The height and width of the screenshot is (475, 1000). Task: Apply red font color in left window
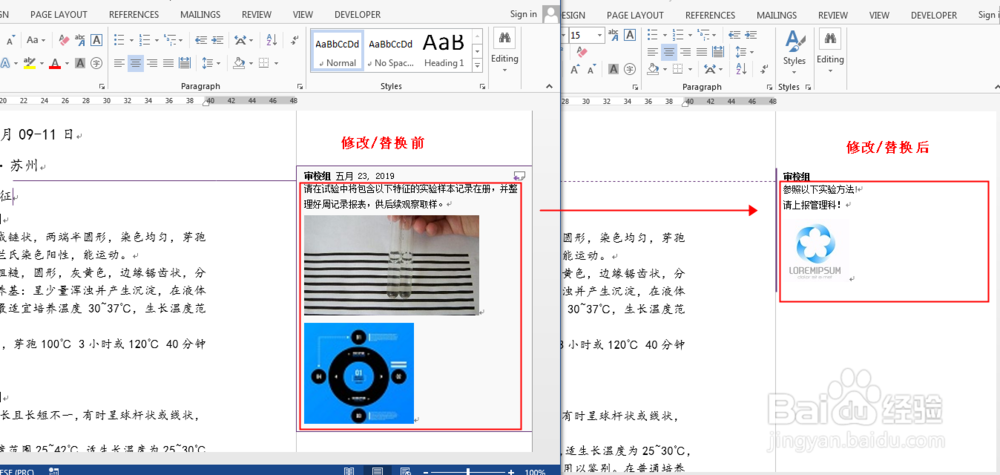(x=54, y=62)
